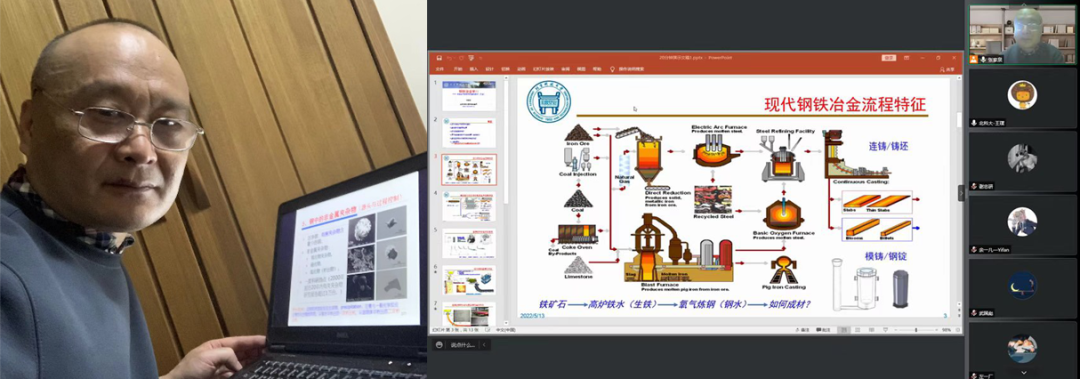
Task: Switch to Reading view in status bar
Action: pos(871,329)
